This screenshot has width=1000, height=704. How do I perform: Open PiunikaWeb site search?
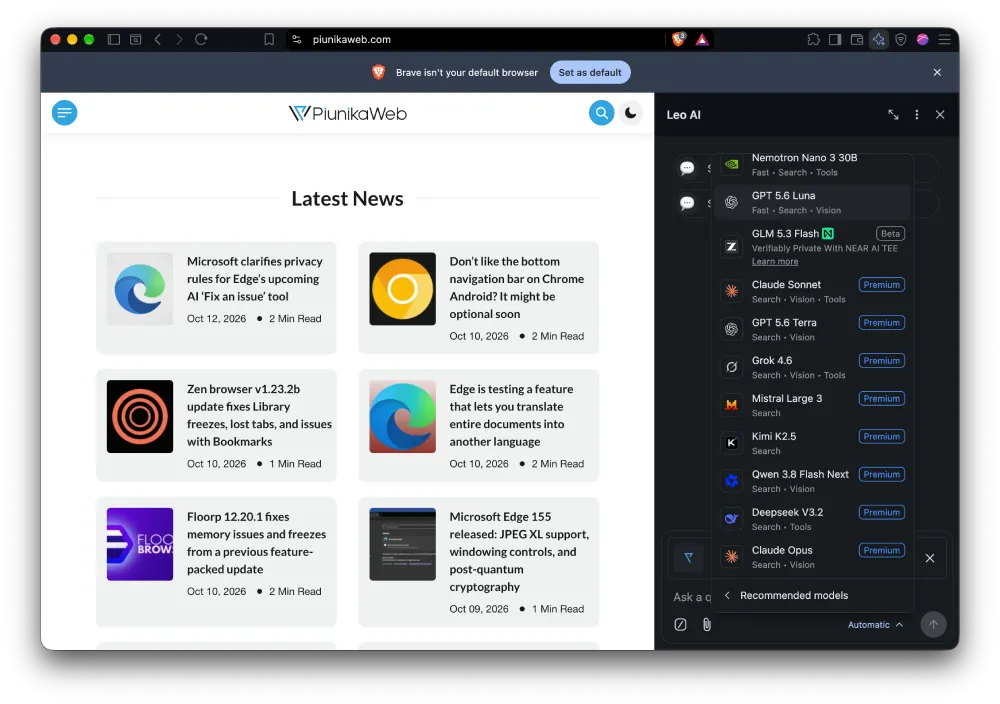601,113
